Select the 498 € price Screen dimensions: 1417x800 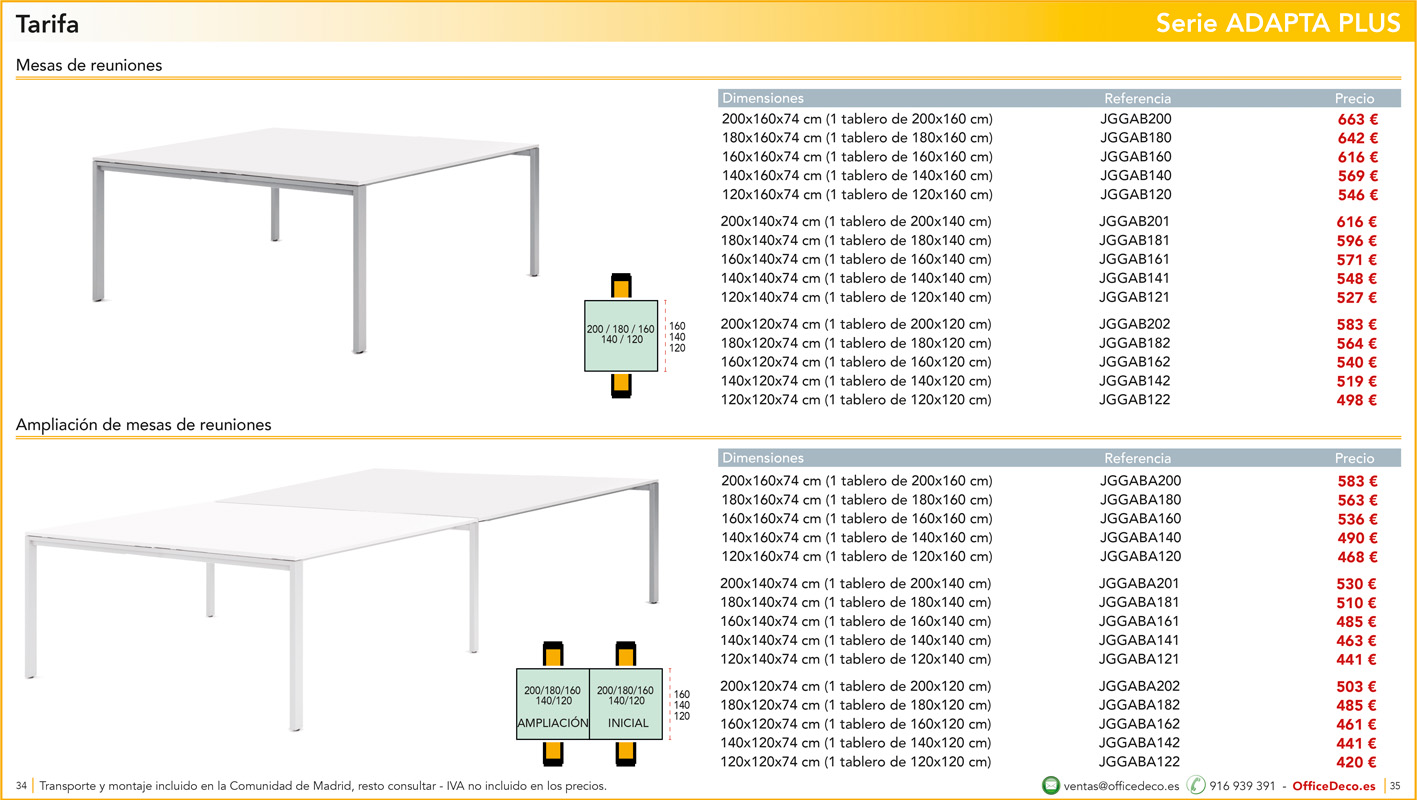(x=1357, y=401)
